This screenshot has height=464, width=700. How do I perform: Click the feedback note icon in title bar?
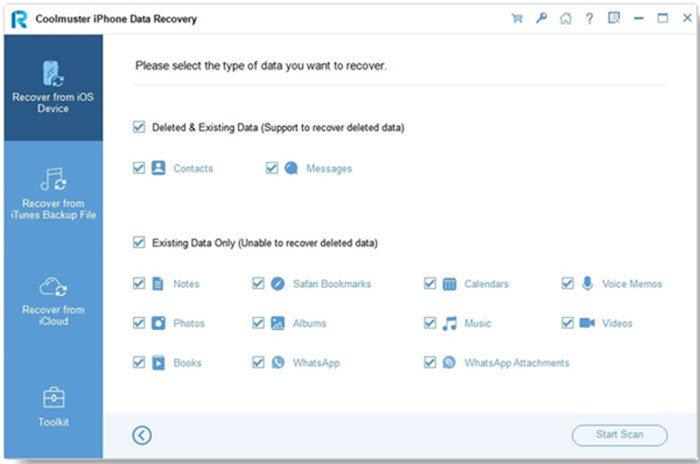click(613, 18)
